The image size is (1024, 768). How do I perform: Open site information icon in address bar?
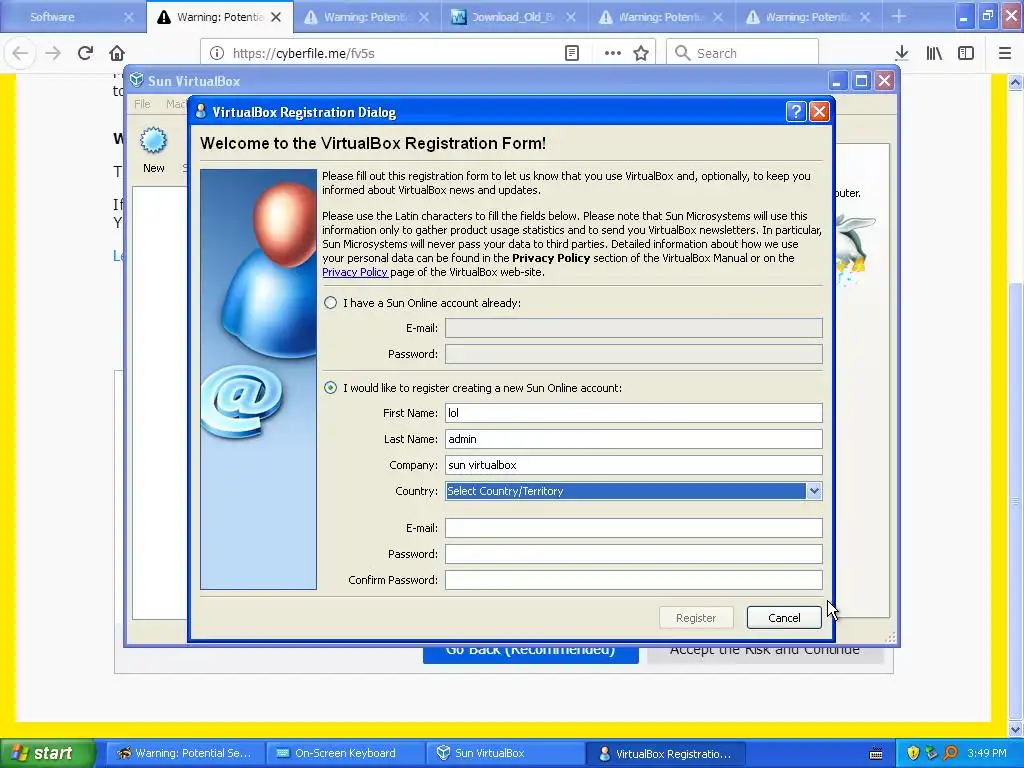tap(217, 53)
